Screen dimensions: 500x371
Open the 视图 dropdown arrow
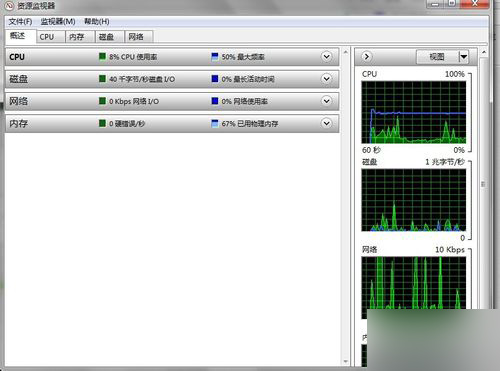[464, 57]
